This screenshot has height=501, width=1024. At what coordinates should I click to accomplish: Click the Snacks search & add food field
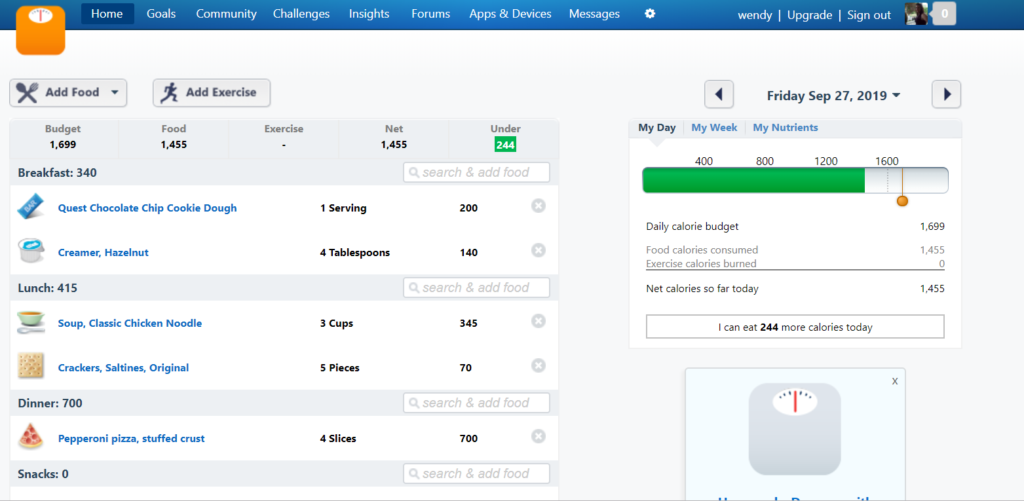477,474
